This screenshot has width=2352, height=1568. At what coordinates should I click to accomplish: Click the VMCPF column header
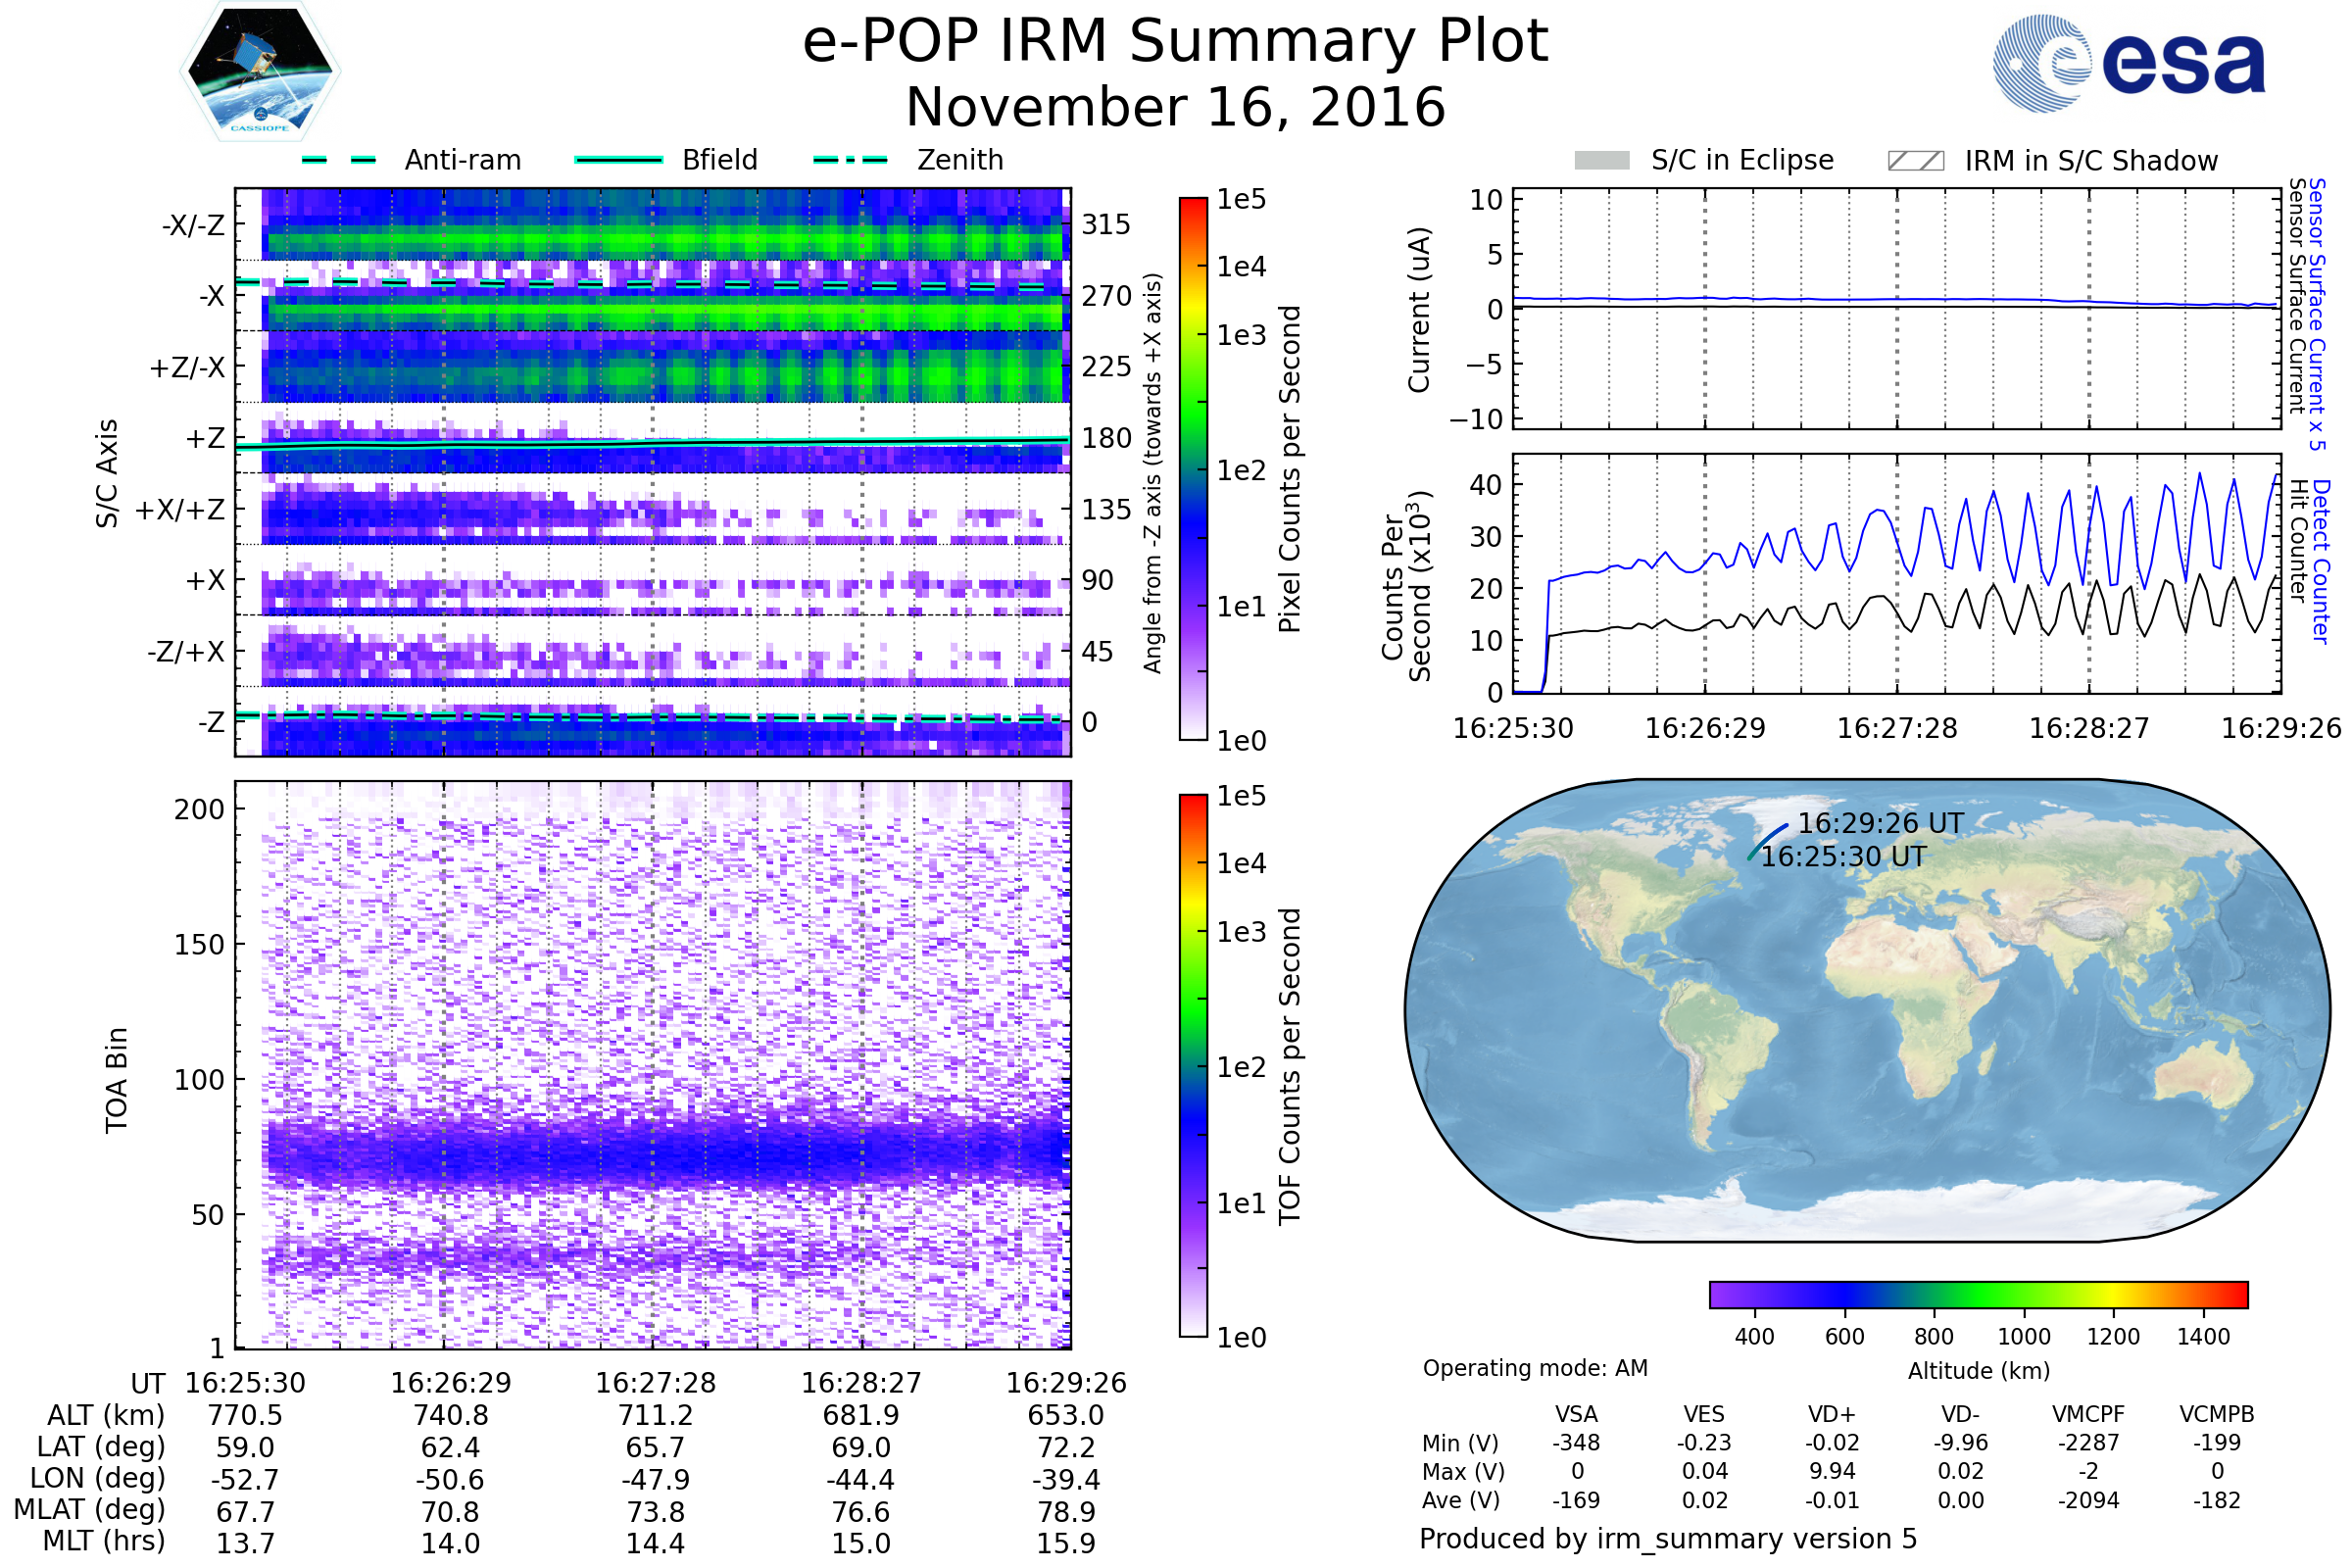[2088, 1414]
